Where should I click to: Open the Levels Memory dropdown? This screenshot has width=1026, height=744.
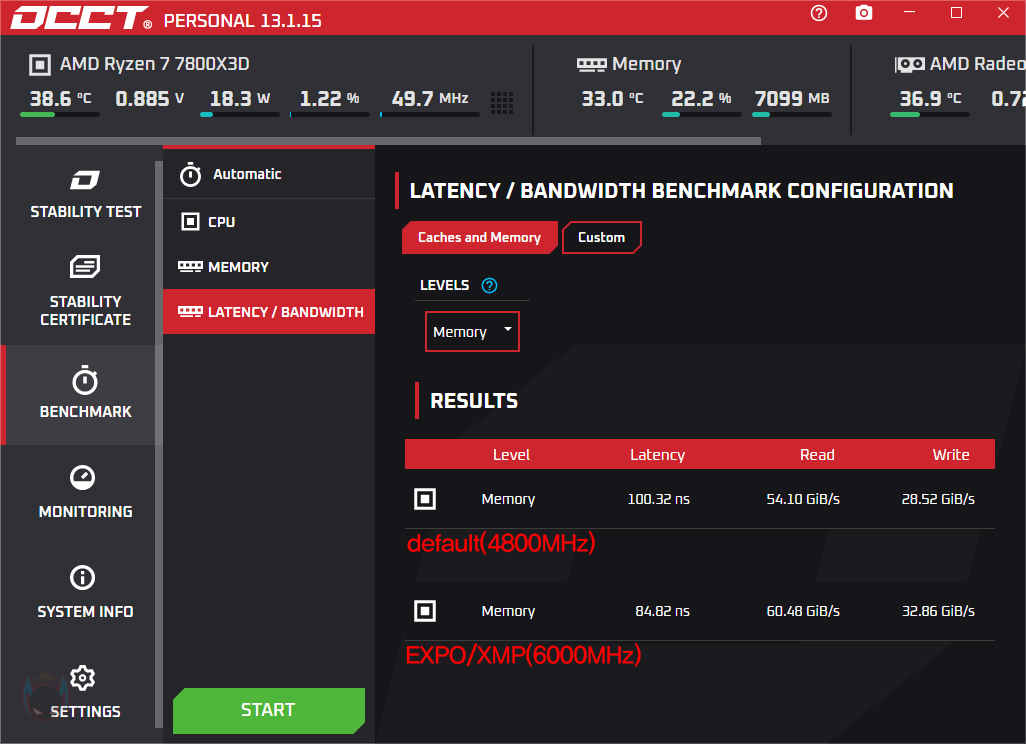[x=472, y=332]
